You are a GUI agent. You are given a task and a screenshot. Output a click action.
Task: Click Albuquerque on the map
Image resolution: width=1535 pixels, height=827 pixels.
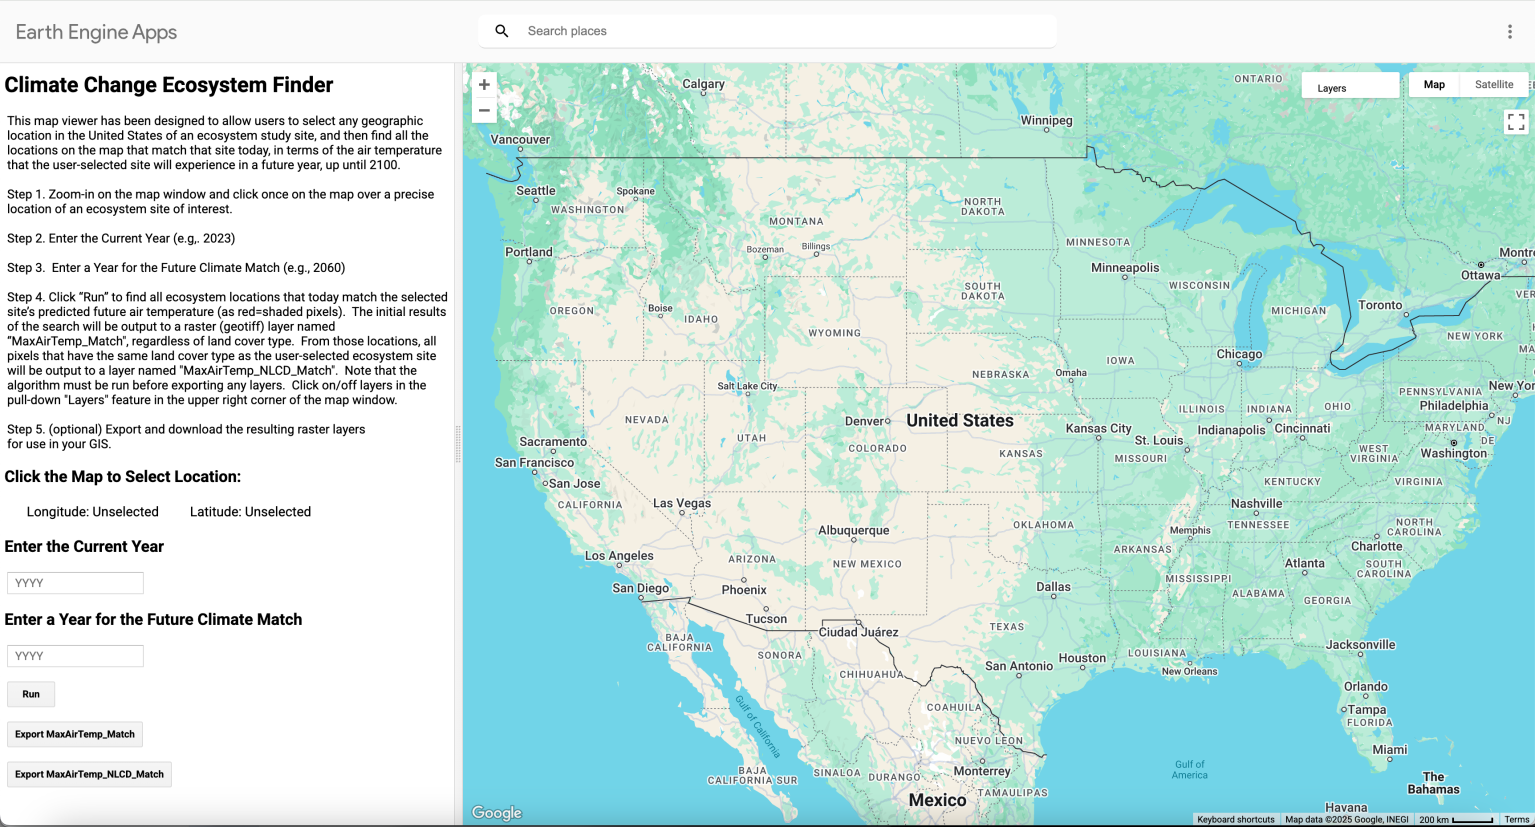[853, 530]
